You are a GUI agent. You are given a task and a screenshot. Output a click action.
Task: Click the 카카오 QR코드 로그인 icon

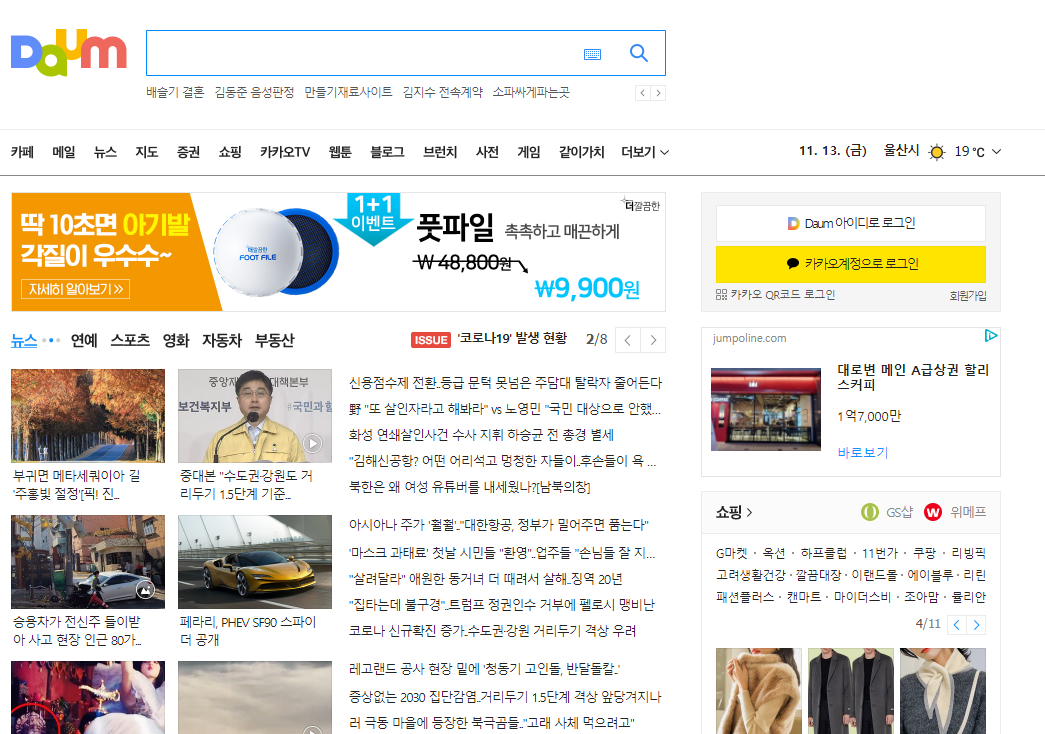[x=722, y=295]
